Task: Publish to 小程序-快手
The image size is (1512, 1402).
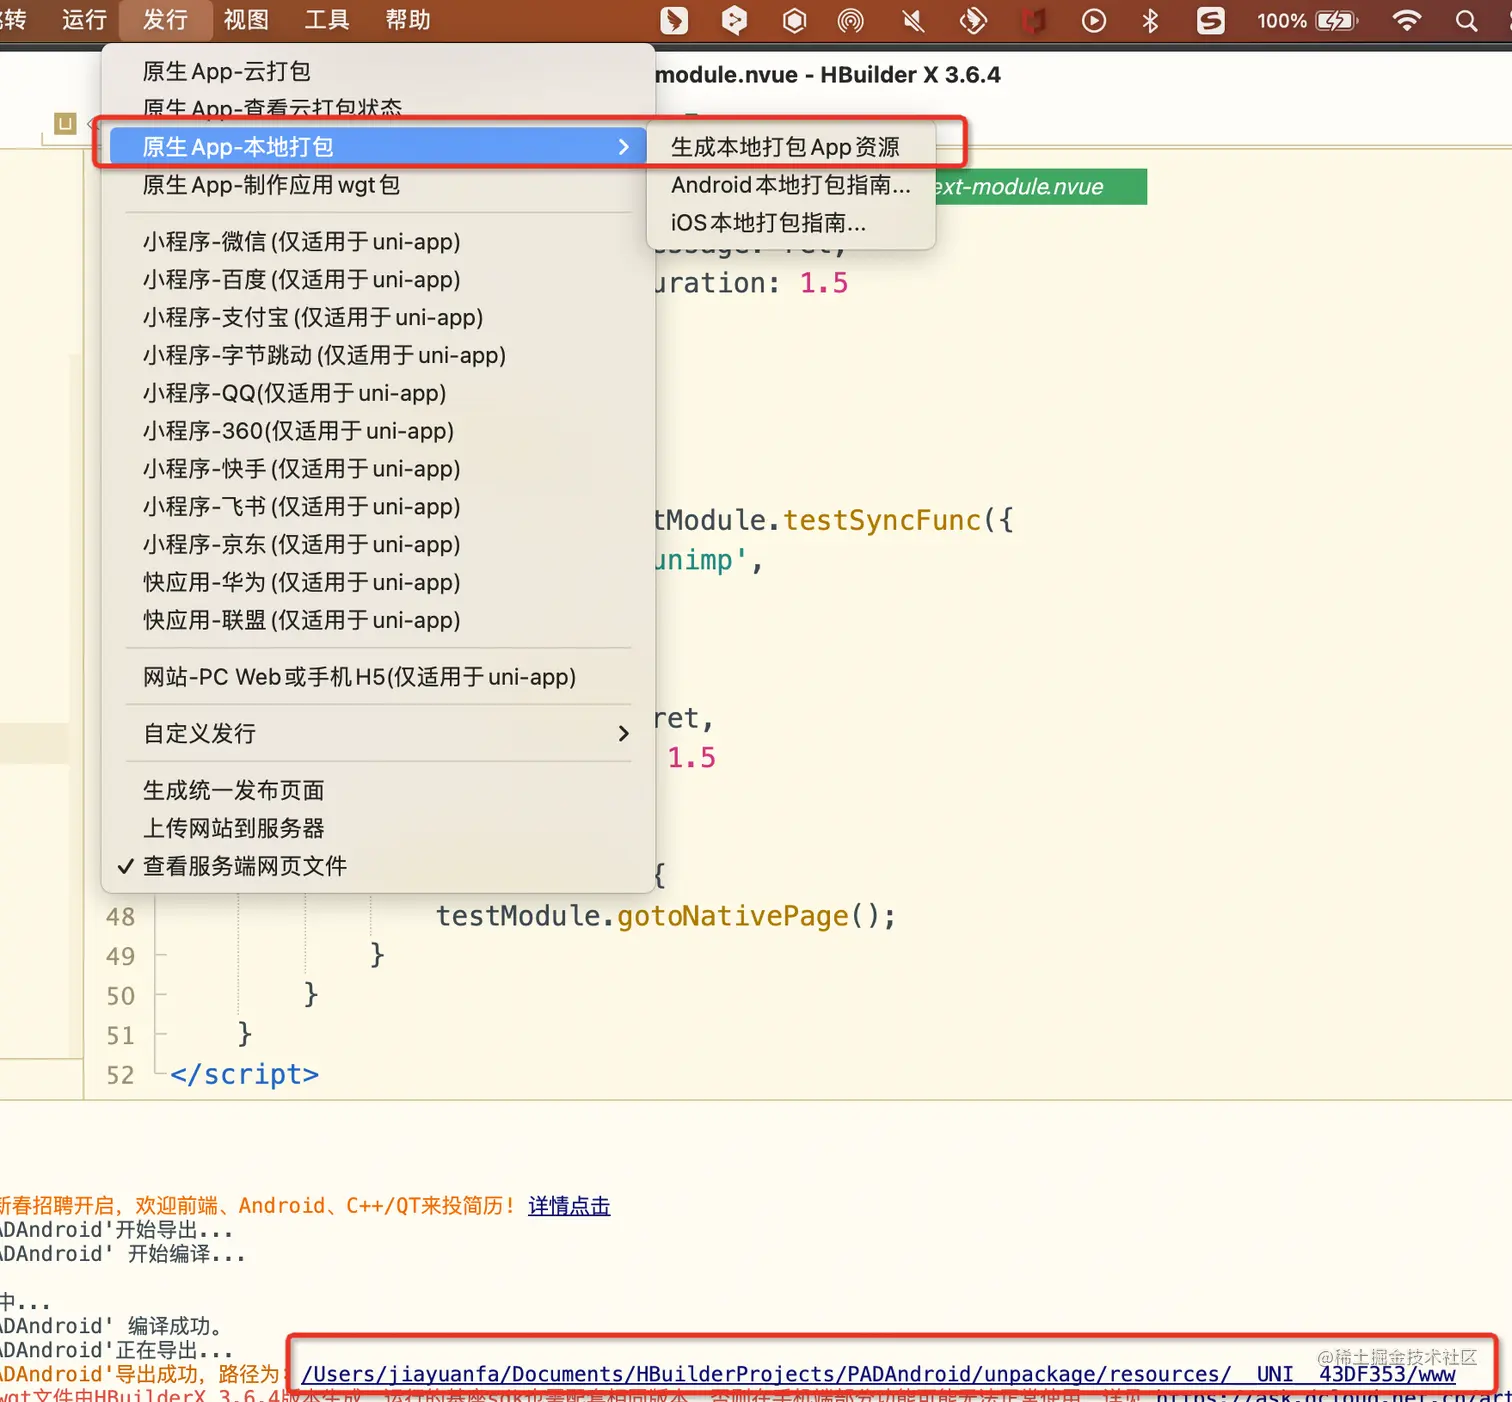Action: coord(378,470)
